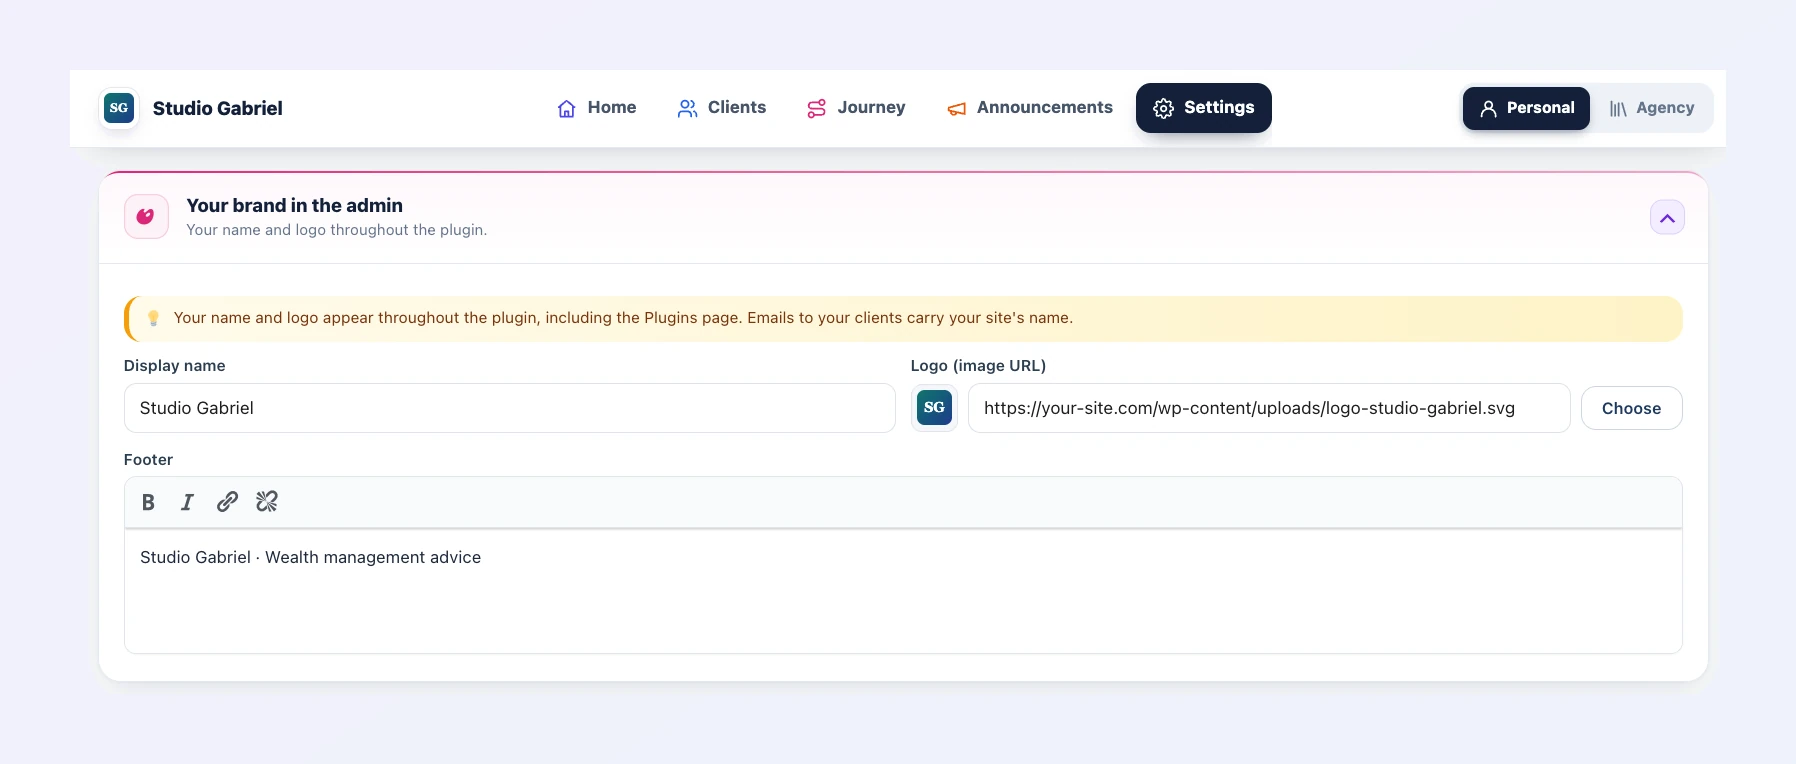
Task: Click the lightbulb tip icon
Action: click(153, 318)
